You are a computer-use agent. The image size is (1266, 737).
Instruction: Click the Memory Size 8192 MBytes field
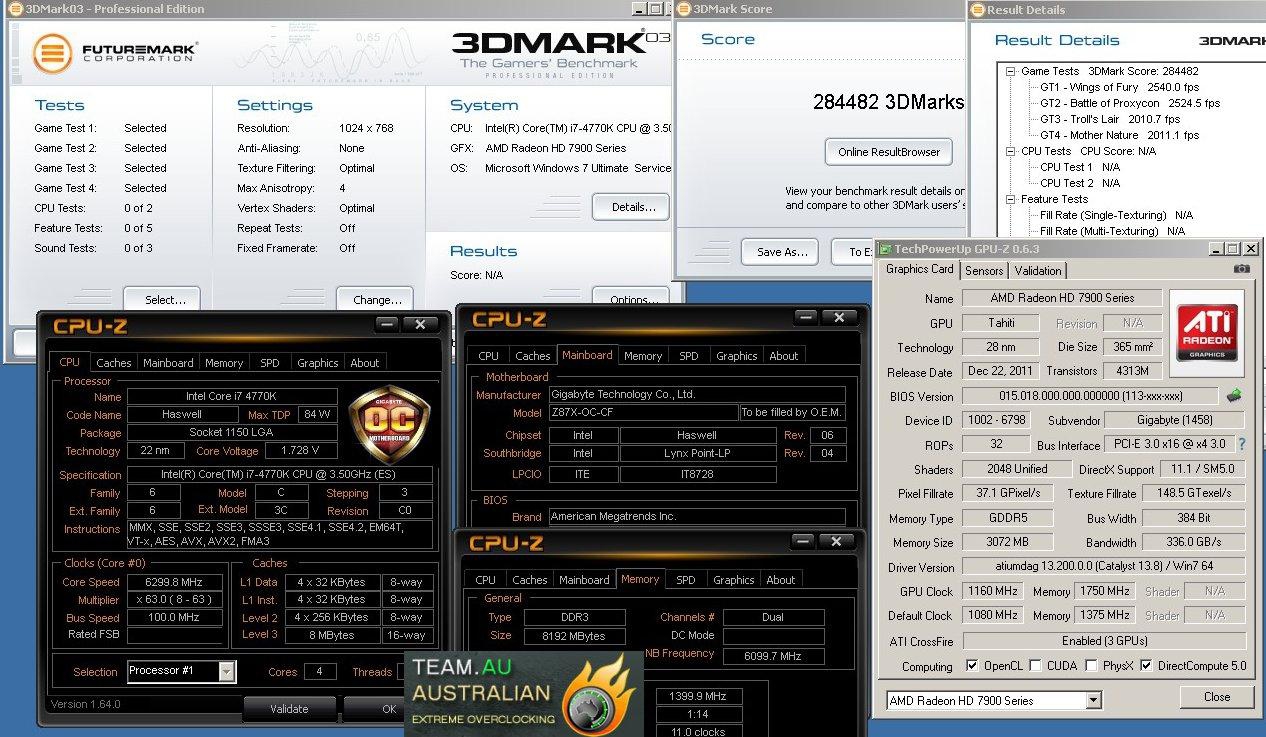[x=573, y=636]
